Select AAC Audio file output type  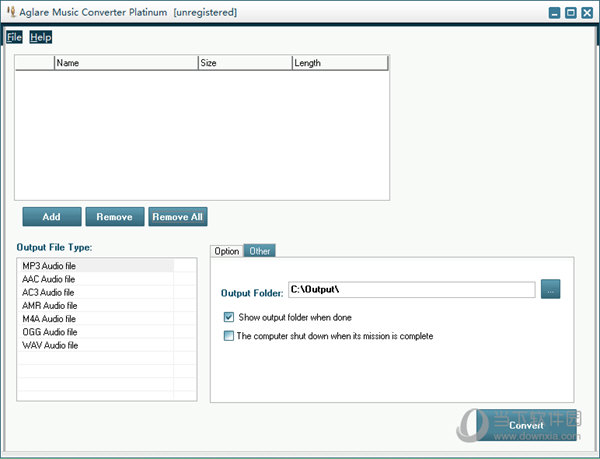(95, 279)
